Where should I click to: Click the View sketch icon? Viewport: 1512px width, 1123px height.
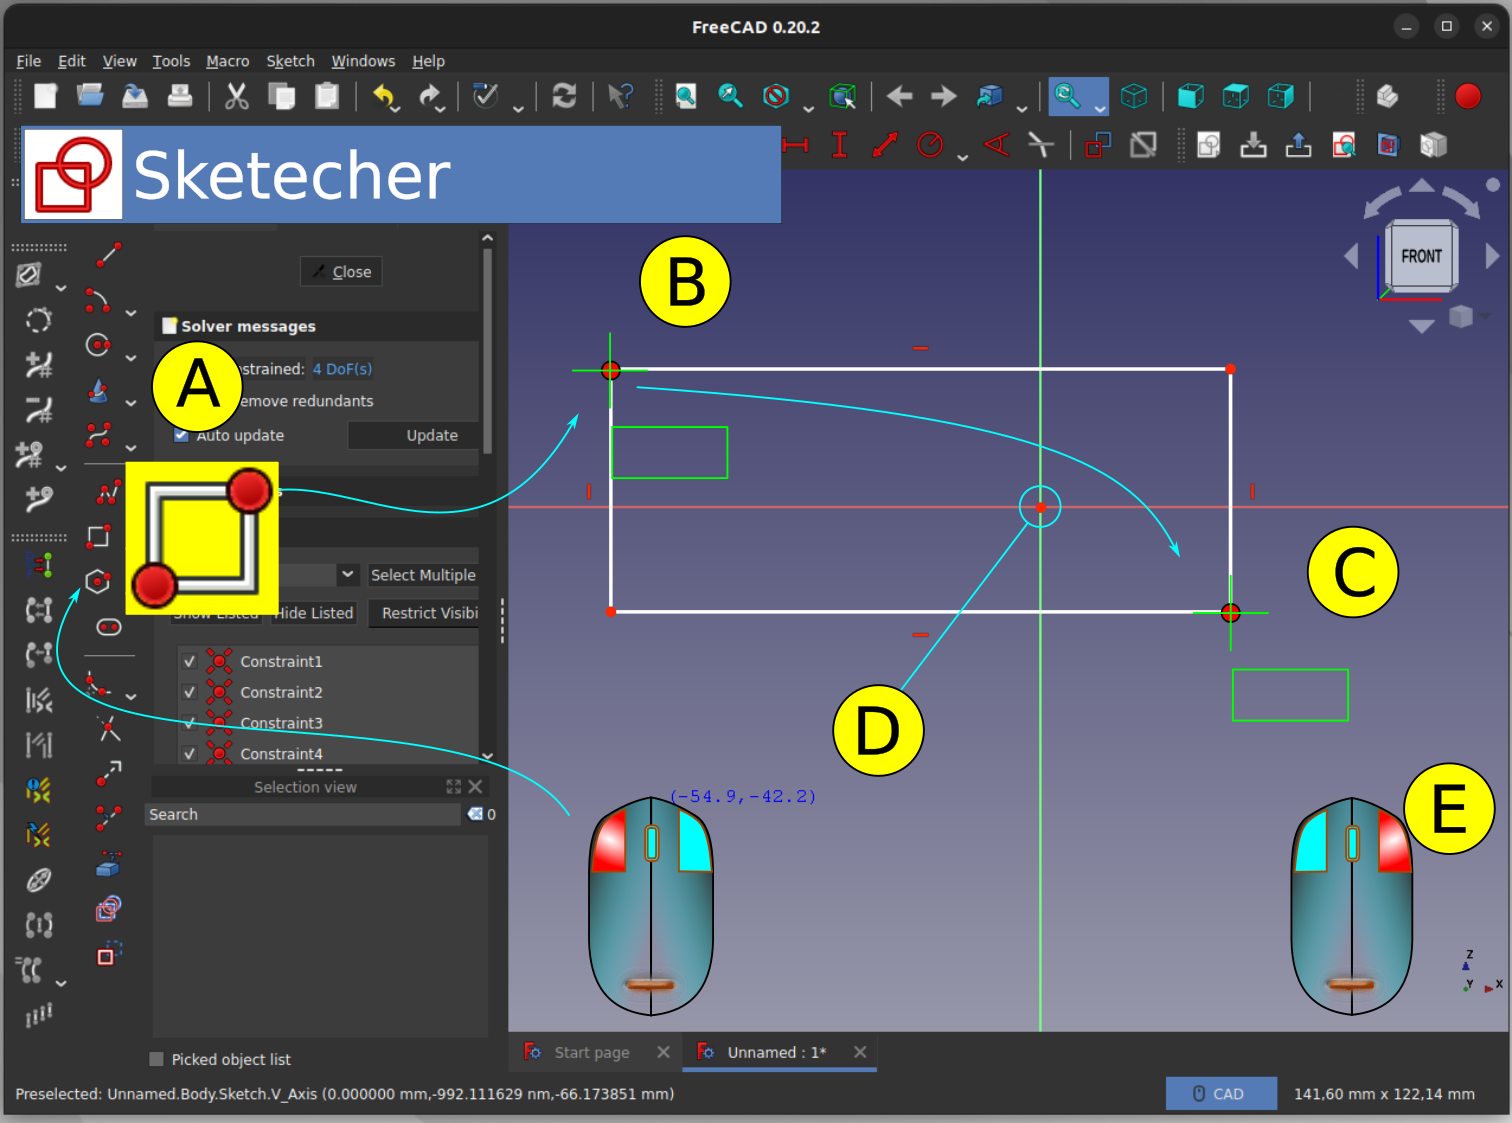1343,146
